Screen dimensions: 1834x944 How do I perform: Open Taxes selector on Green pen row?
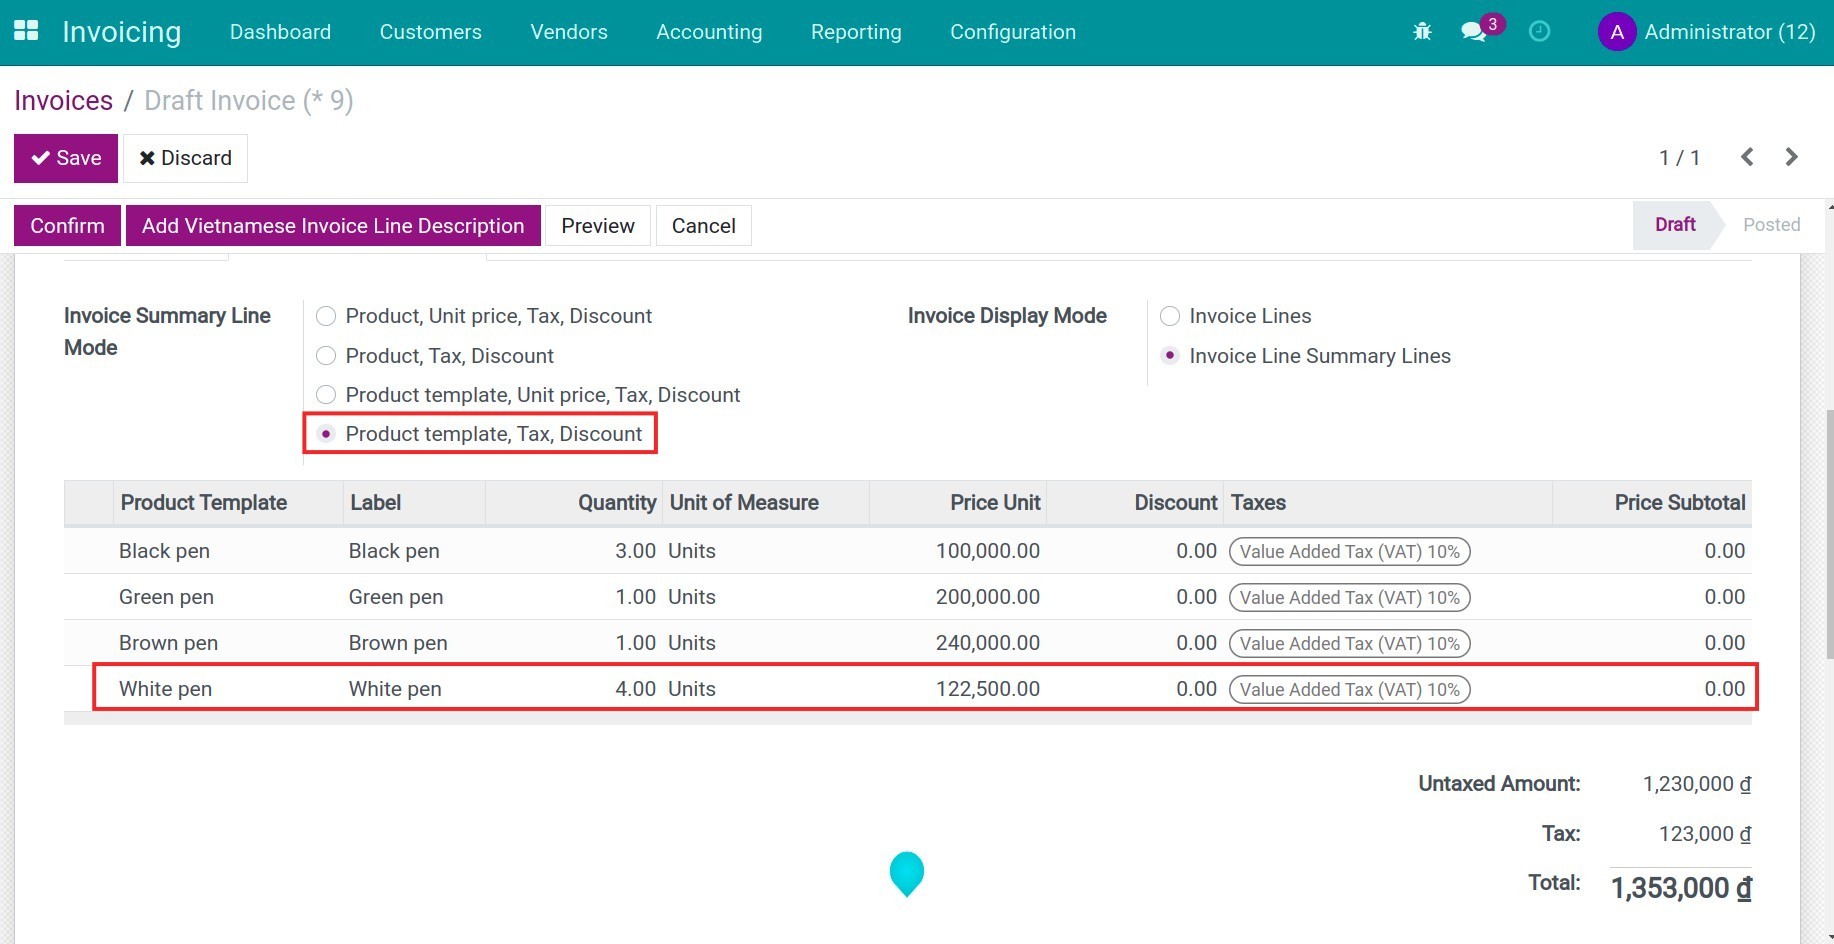pyautogui.click(x=1349, y=597)
